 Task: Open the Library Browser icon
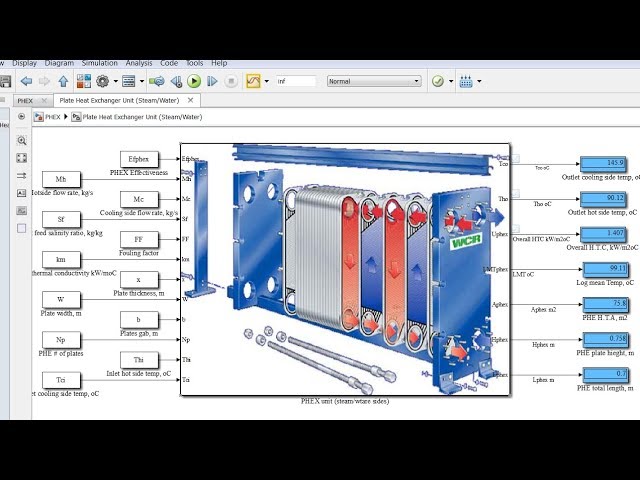coord(84,81)
